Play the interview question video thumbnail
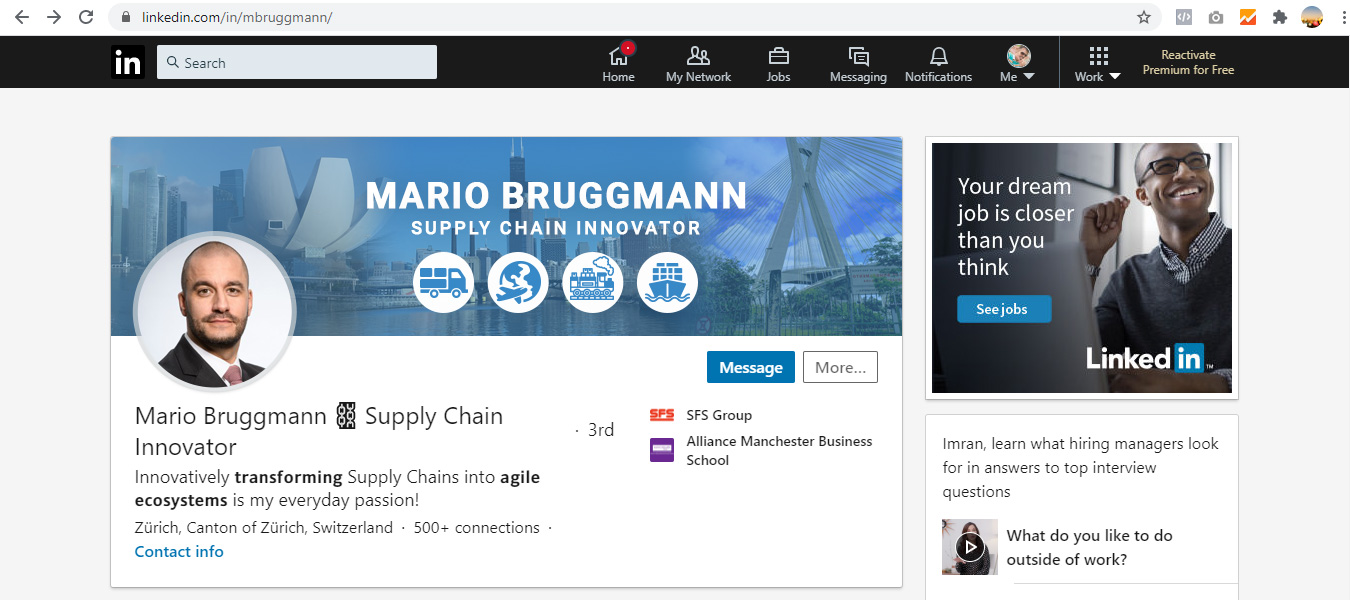This screenshot has height=600, width=1350. click(x=969, y=546)
